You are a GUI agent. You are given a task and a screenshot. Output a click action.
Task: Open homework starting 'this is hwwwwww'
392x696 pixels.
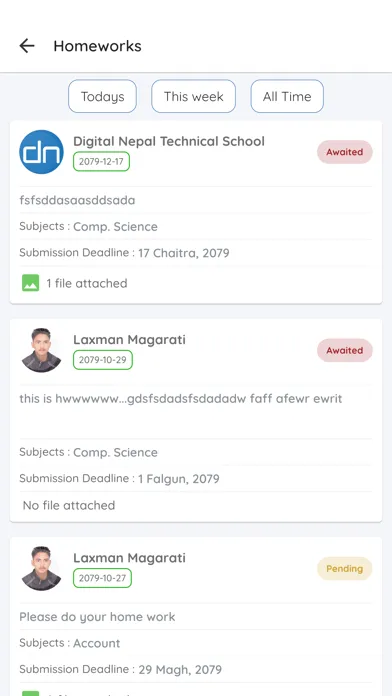pyautogui.click(x=181, y=399)
